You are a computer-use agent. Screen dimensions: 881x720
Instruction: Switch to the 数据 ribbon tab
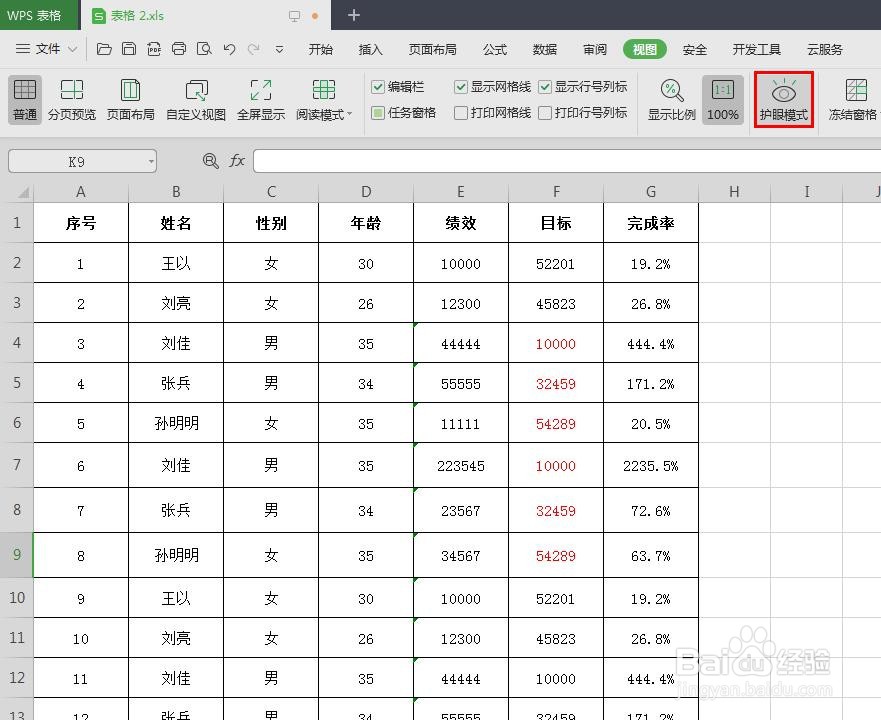[543, 48]
